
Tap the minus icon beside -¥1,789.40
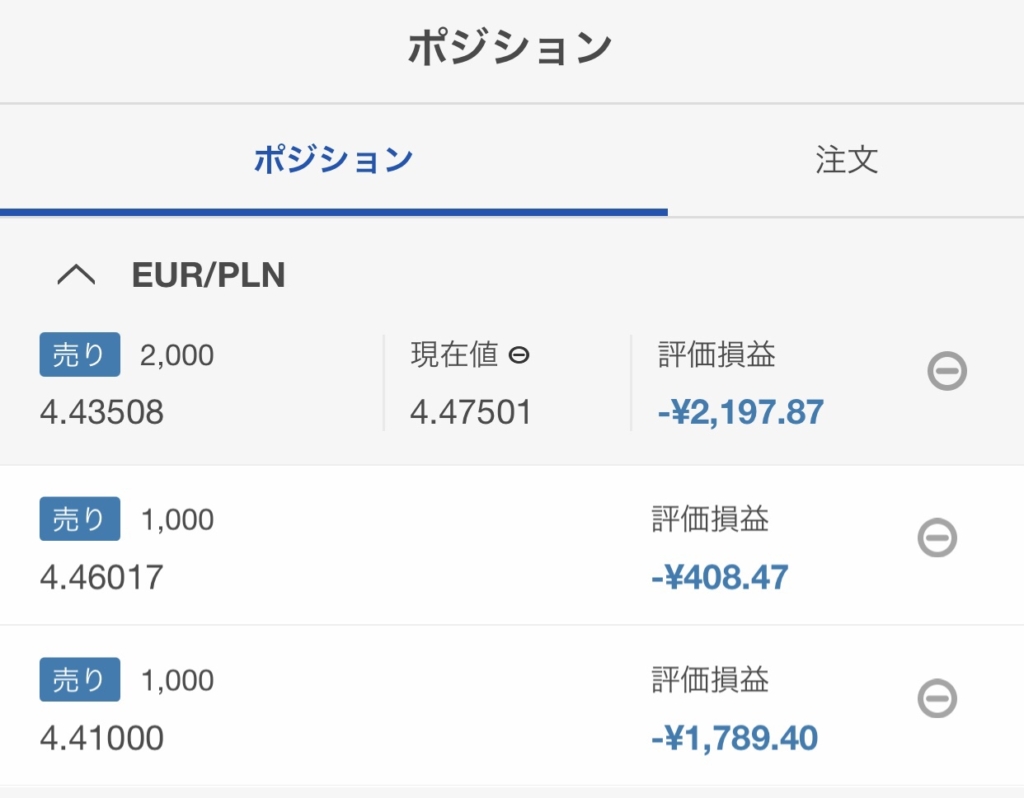point(937,698)
